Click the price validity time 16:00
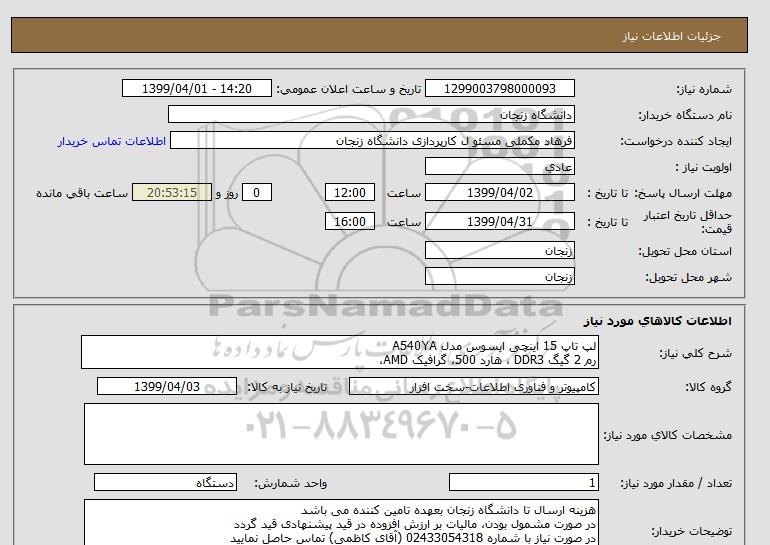The width and height of the screenshot is (770, 545). 350,221
